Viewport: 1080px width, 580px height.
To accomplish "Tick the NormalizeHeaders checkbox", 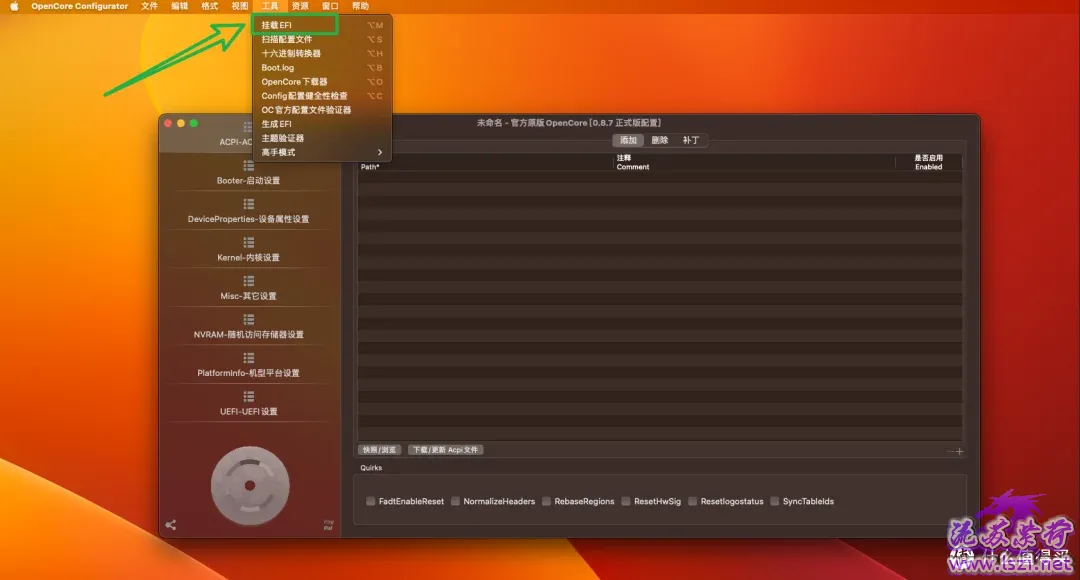I will [x=455, y=501].
